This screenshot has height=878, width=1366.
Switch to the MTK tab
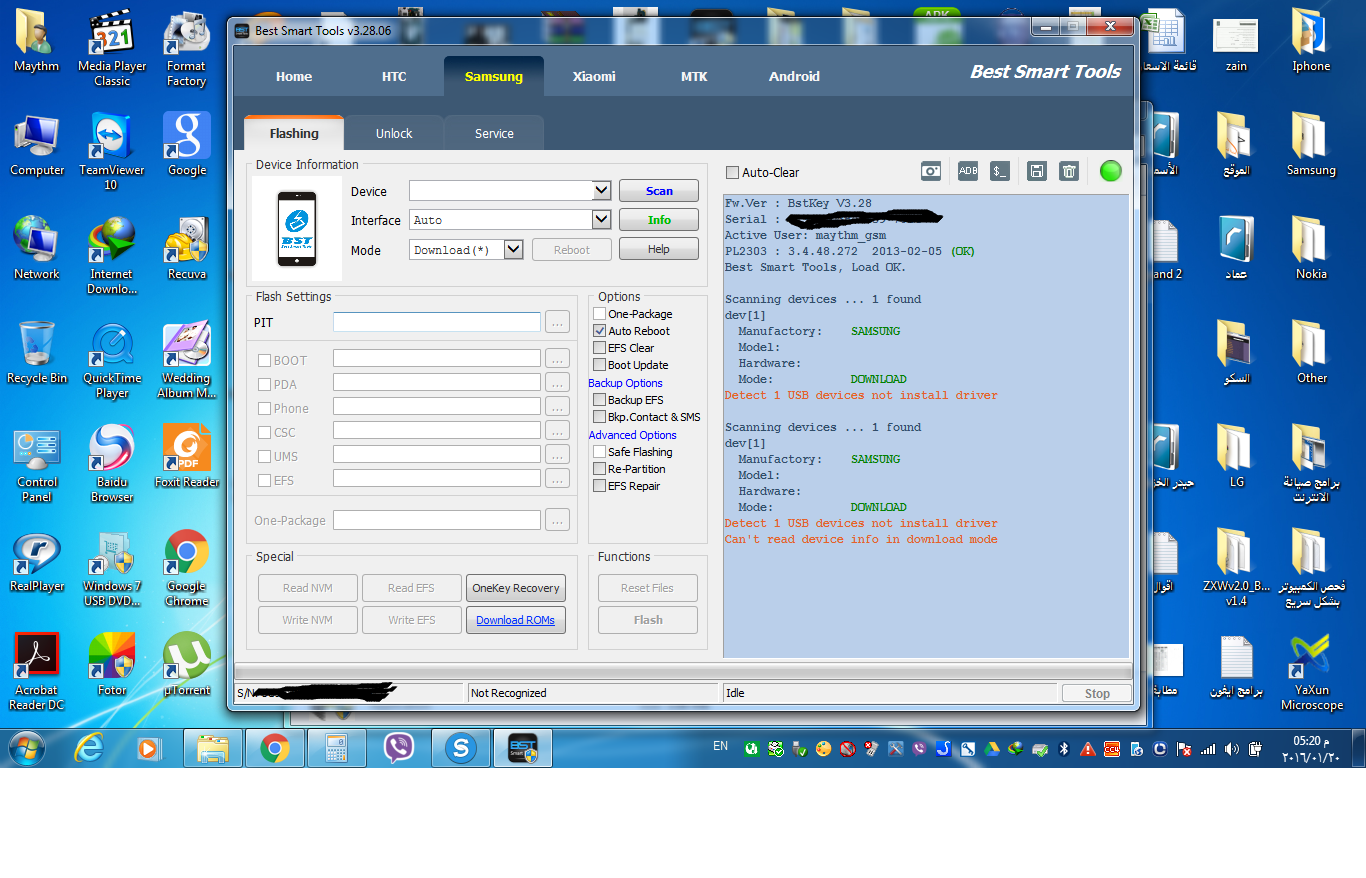click(694, 77)
